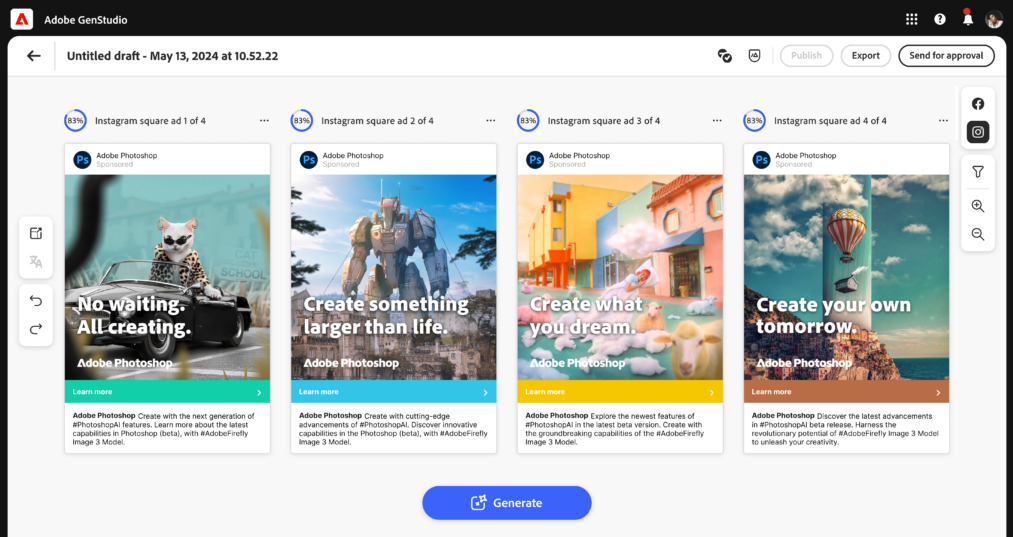Screen dimensions: 1013x537
Task: Click the Export button
Action: [865, 56]
